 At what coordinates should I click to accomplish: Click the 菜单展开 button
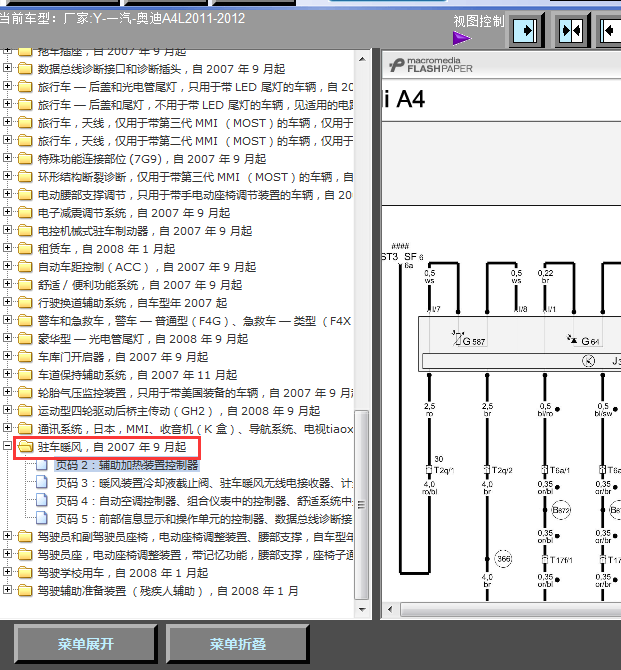coord(85,644)
